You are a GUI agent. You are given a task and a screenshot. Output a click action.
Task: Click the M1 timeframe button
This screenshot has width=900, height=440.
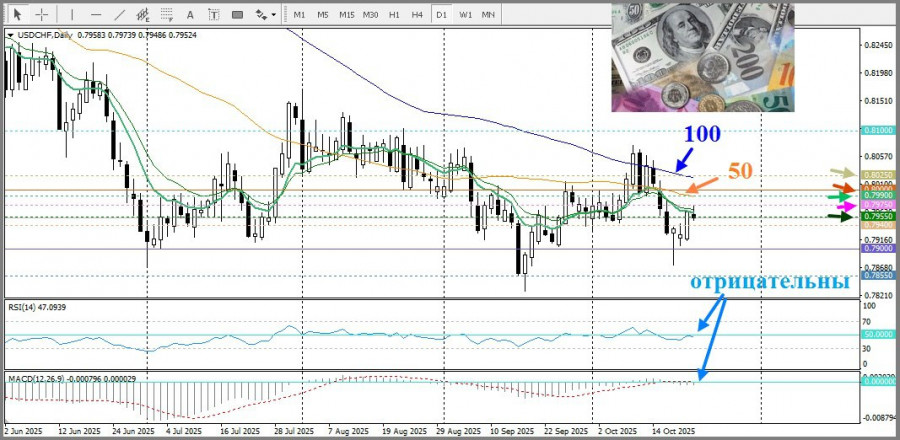point(299,15)
